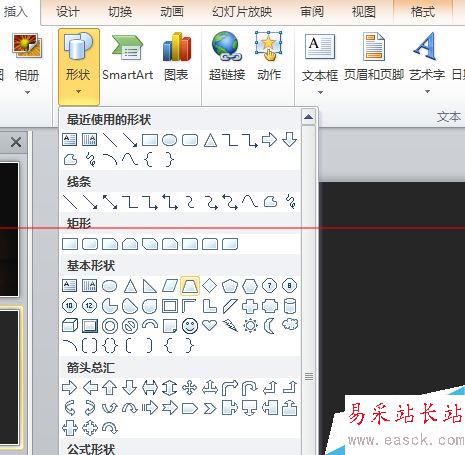The image size is (465, 455).
Task: Choose the Snip Single Corner Rectangle
Action: [x=110, y=244]
